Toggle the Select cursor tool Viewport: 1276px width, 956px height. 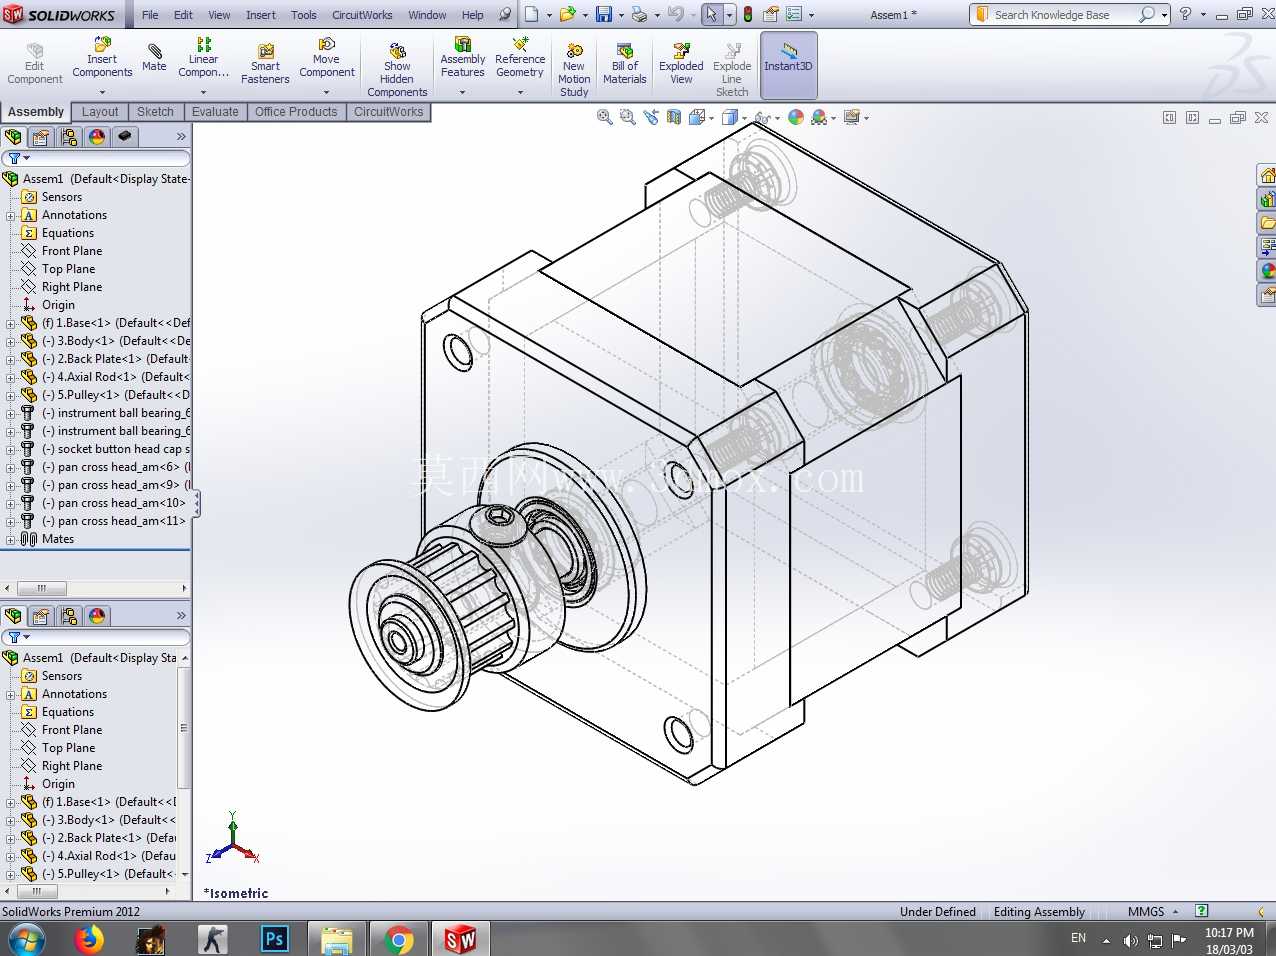coord(711,14)
